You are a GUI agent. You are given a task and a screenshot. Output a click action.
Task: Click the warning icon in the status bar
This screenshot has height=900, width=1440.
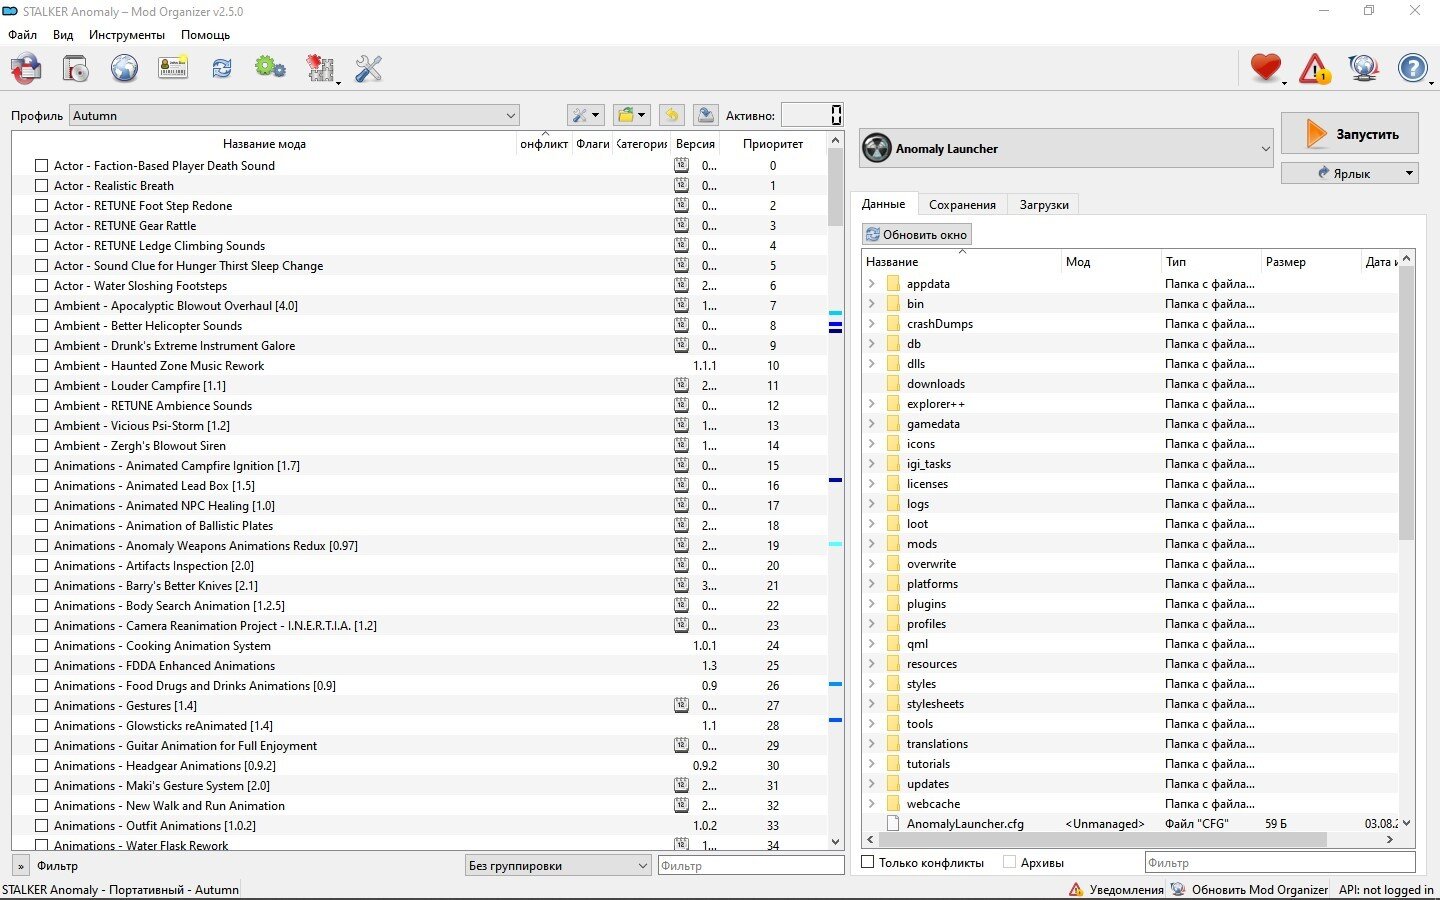pyautogui.click(x=1076, y=889)
